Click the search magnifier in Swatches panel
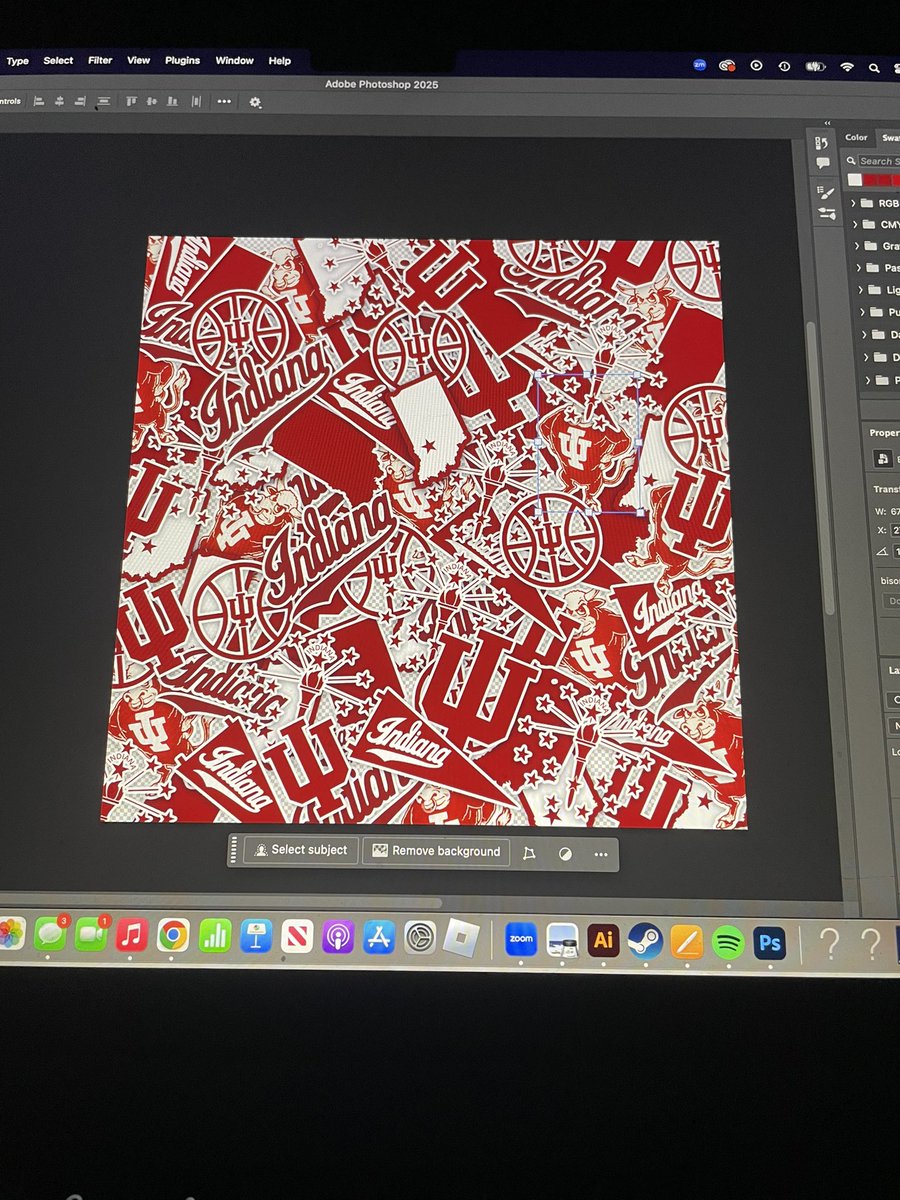The image size is (900, 1200). (851, 161)
